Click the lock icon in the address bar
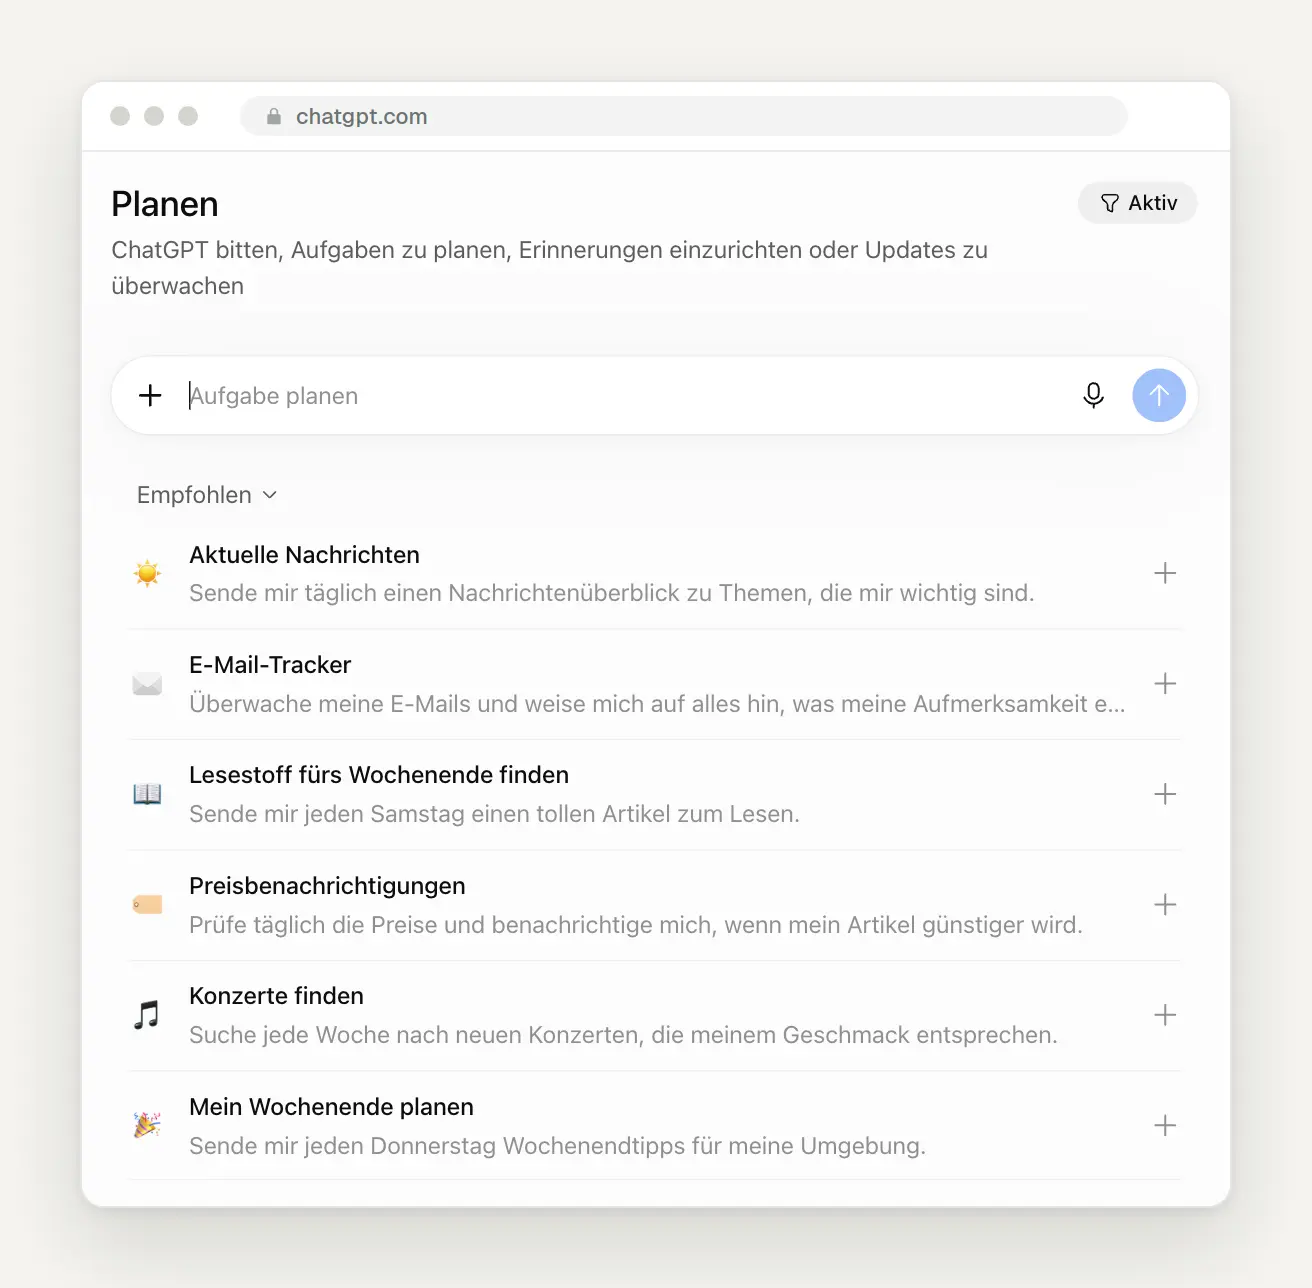This screenshot has height=1288, width=1312. [x=274, y=117]
